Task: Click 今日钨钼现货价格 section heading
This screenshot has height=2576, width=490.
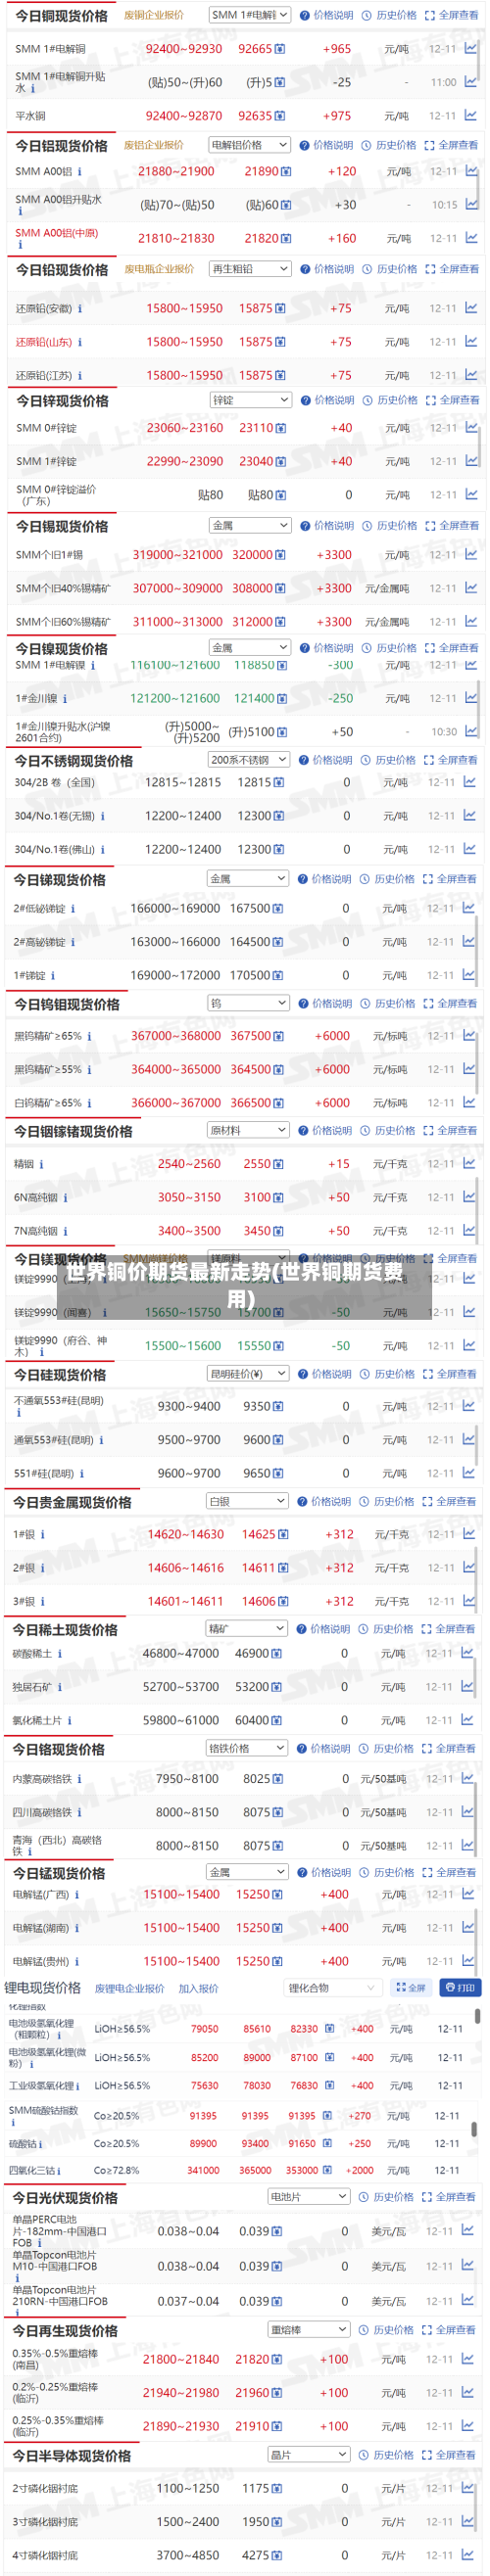Action: click(66, 1004)
